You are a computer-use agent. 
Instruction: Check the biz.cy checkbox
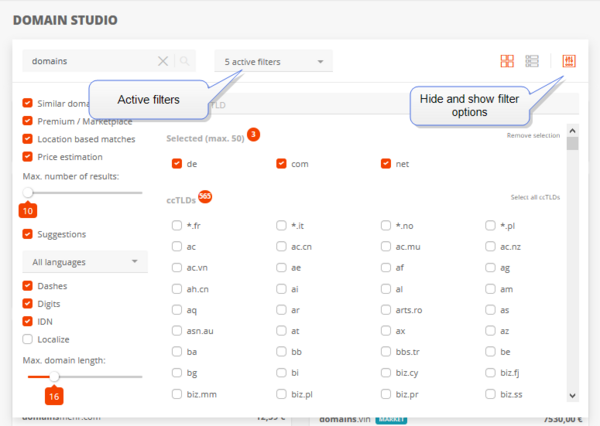[386, 372]
